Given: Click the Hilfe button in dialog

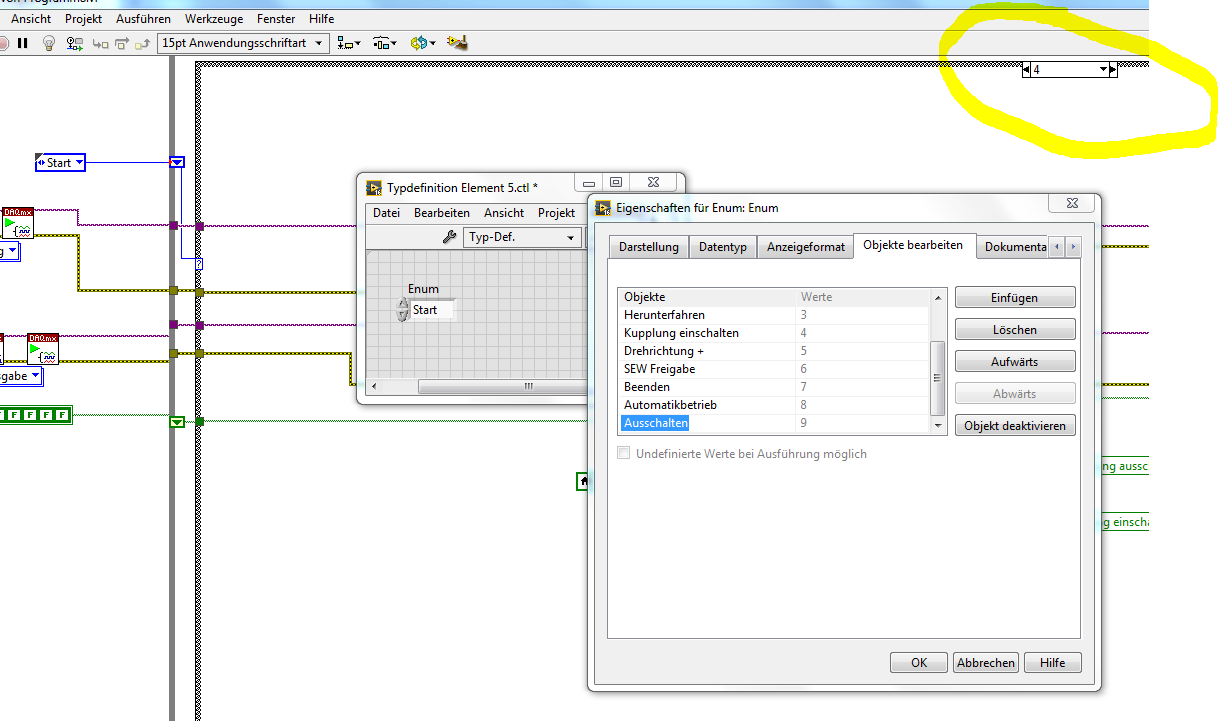Looking at the screenshot, I should [1052, 662].
